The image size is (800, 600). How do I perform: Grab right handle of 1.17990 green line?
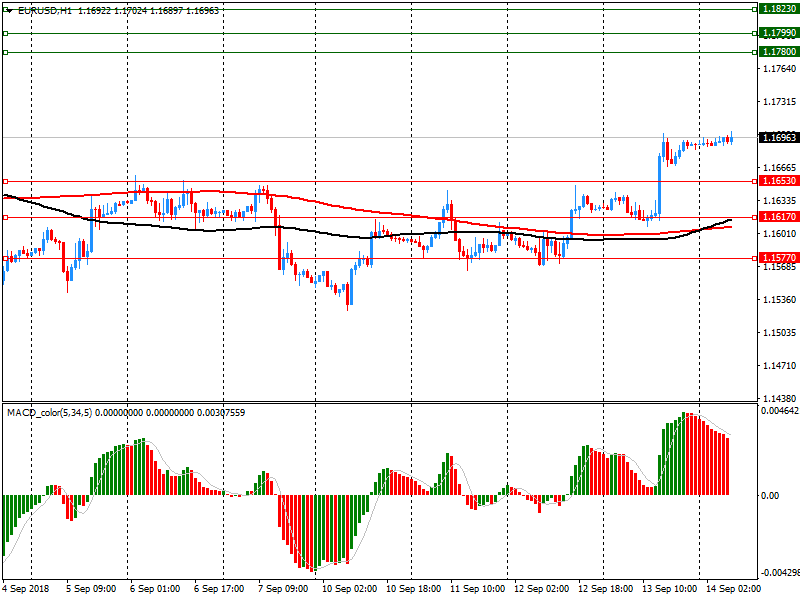click(755, 33)
